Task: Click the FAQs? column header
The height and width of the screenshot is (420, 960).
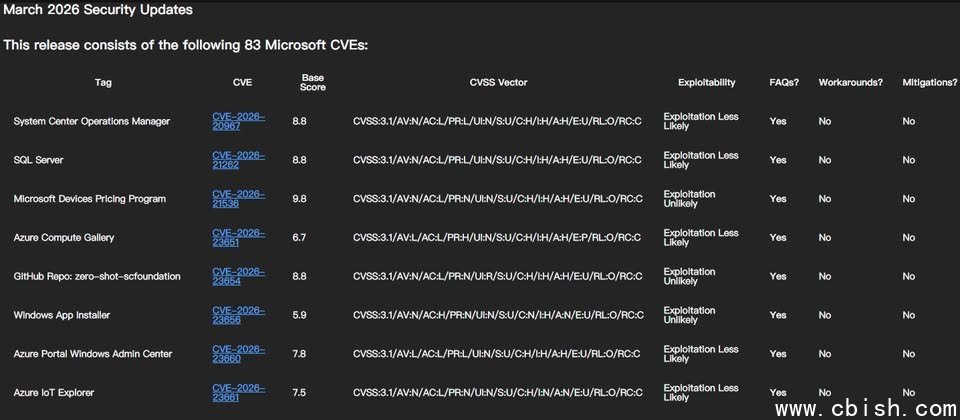Action: pyautogui.click(x=784, y=82)
